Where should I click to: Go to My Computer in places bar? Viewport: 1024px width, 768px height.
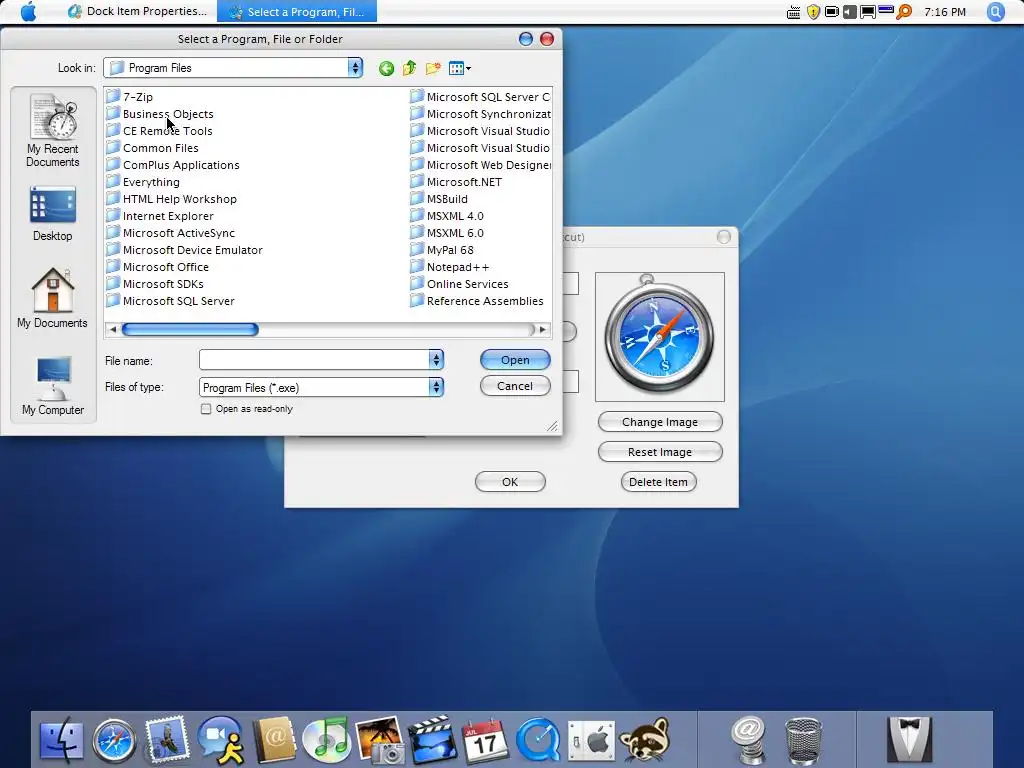(x=53, y=386)
